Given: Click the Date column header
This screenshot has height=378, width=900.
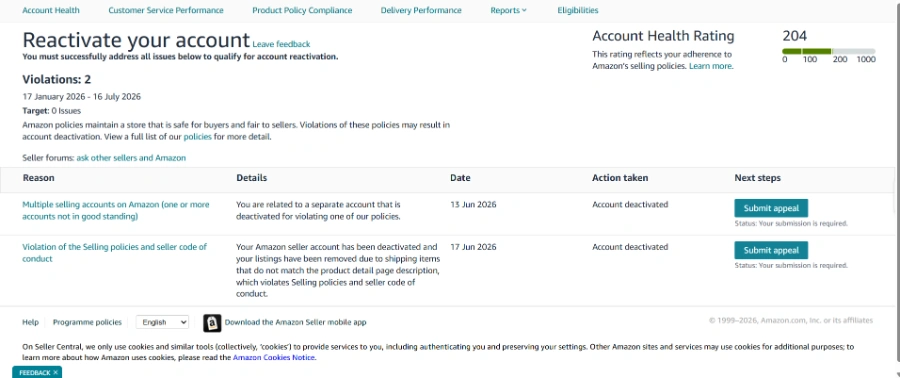Looking at the screenshot, I should point(460,178).
